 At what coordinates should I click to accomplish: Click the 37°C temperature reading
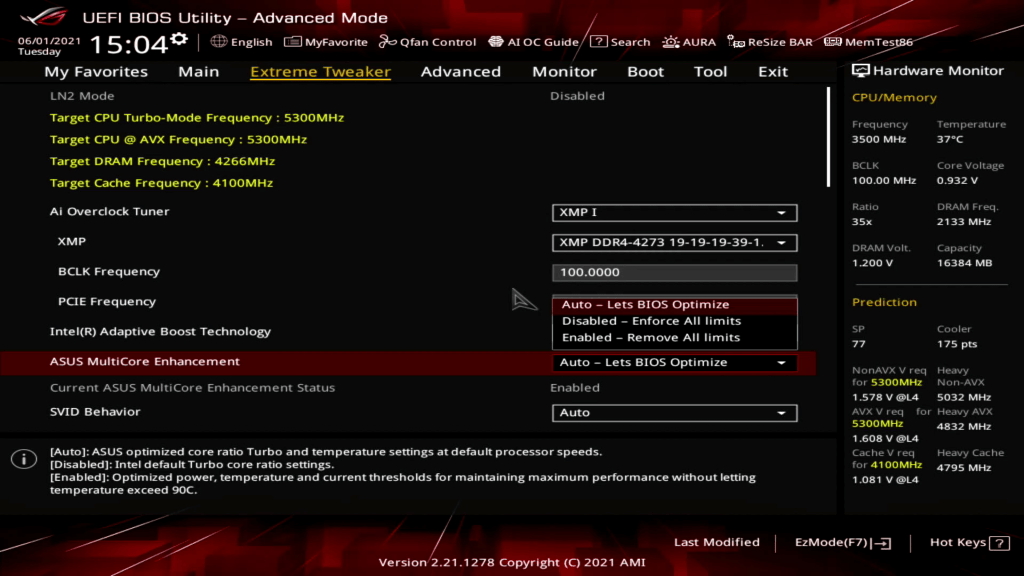[x=950, y=139]
